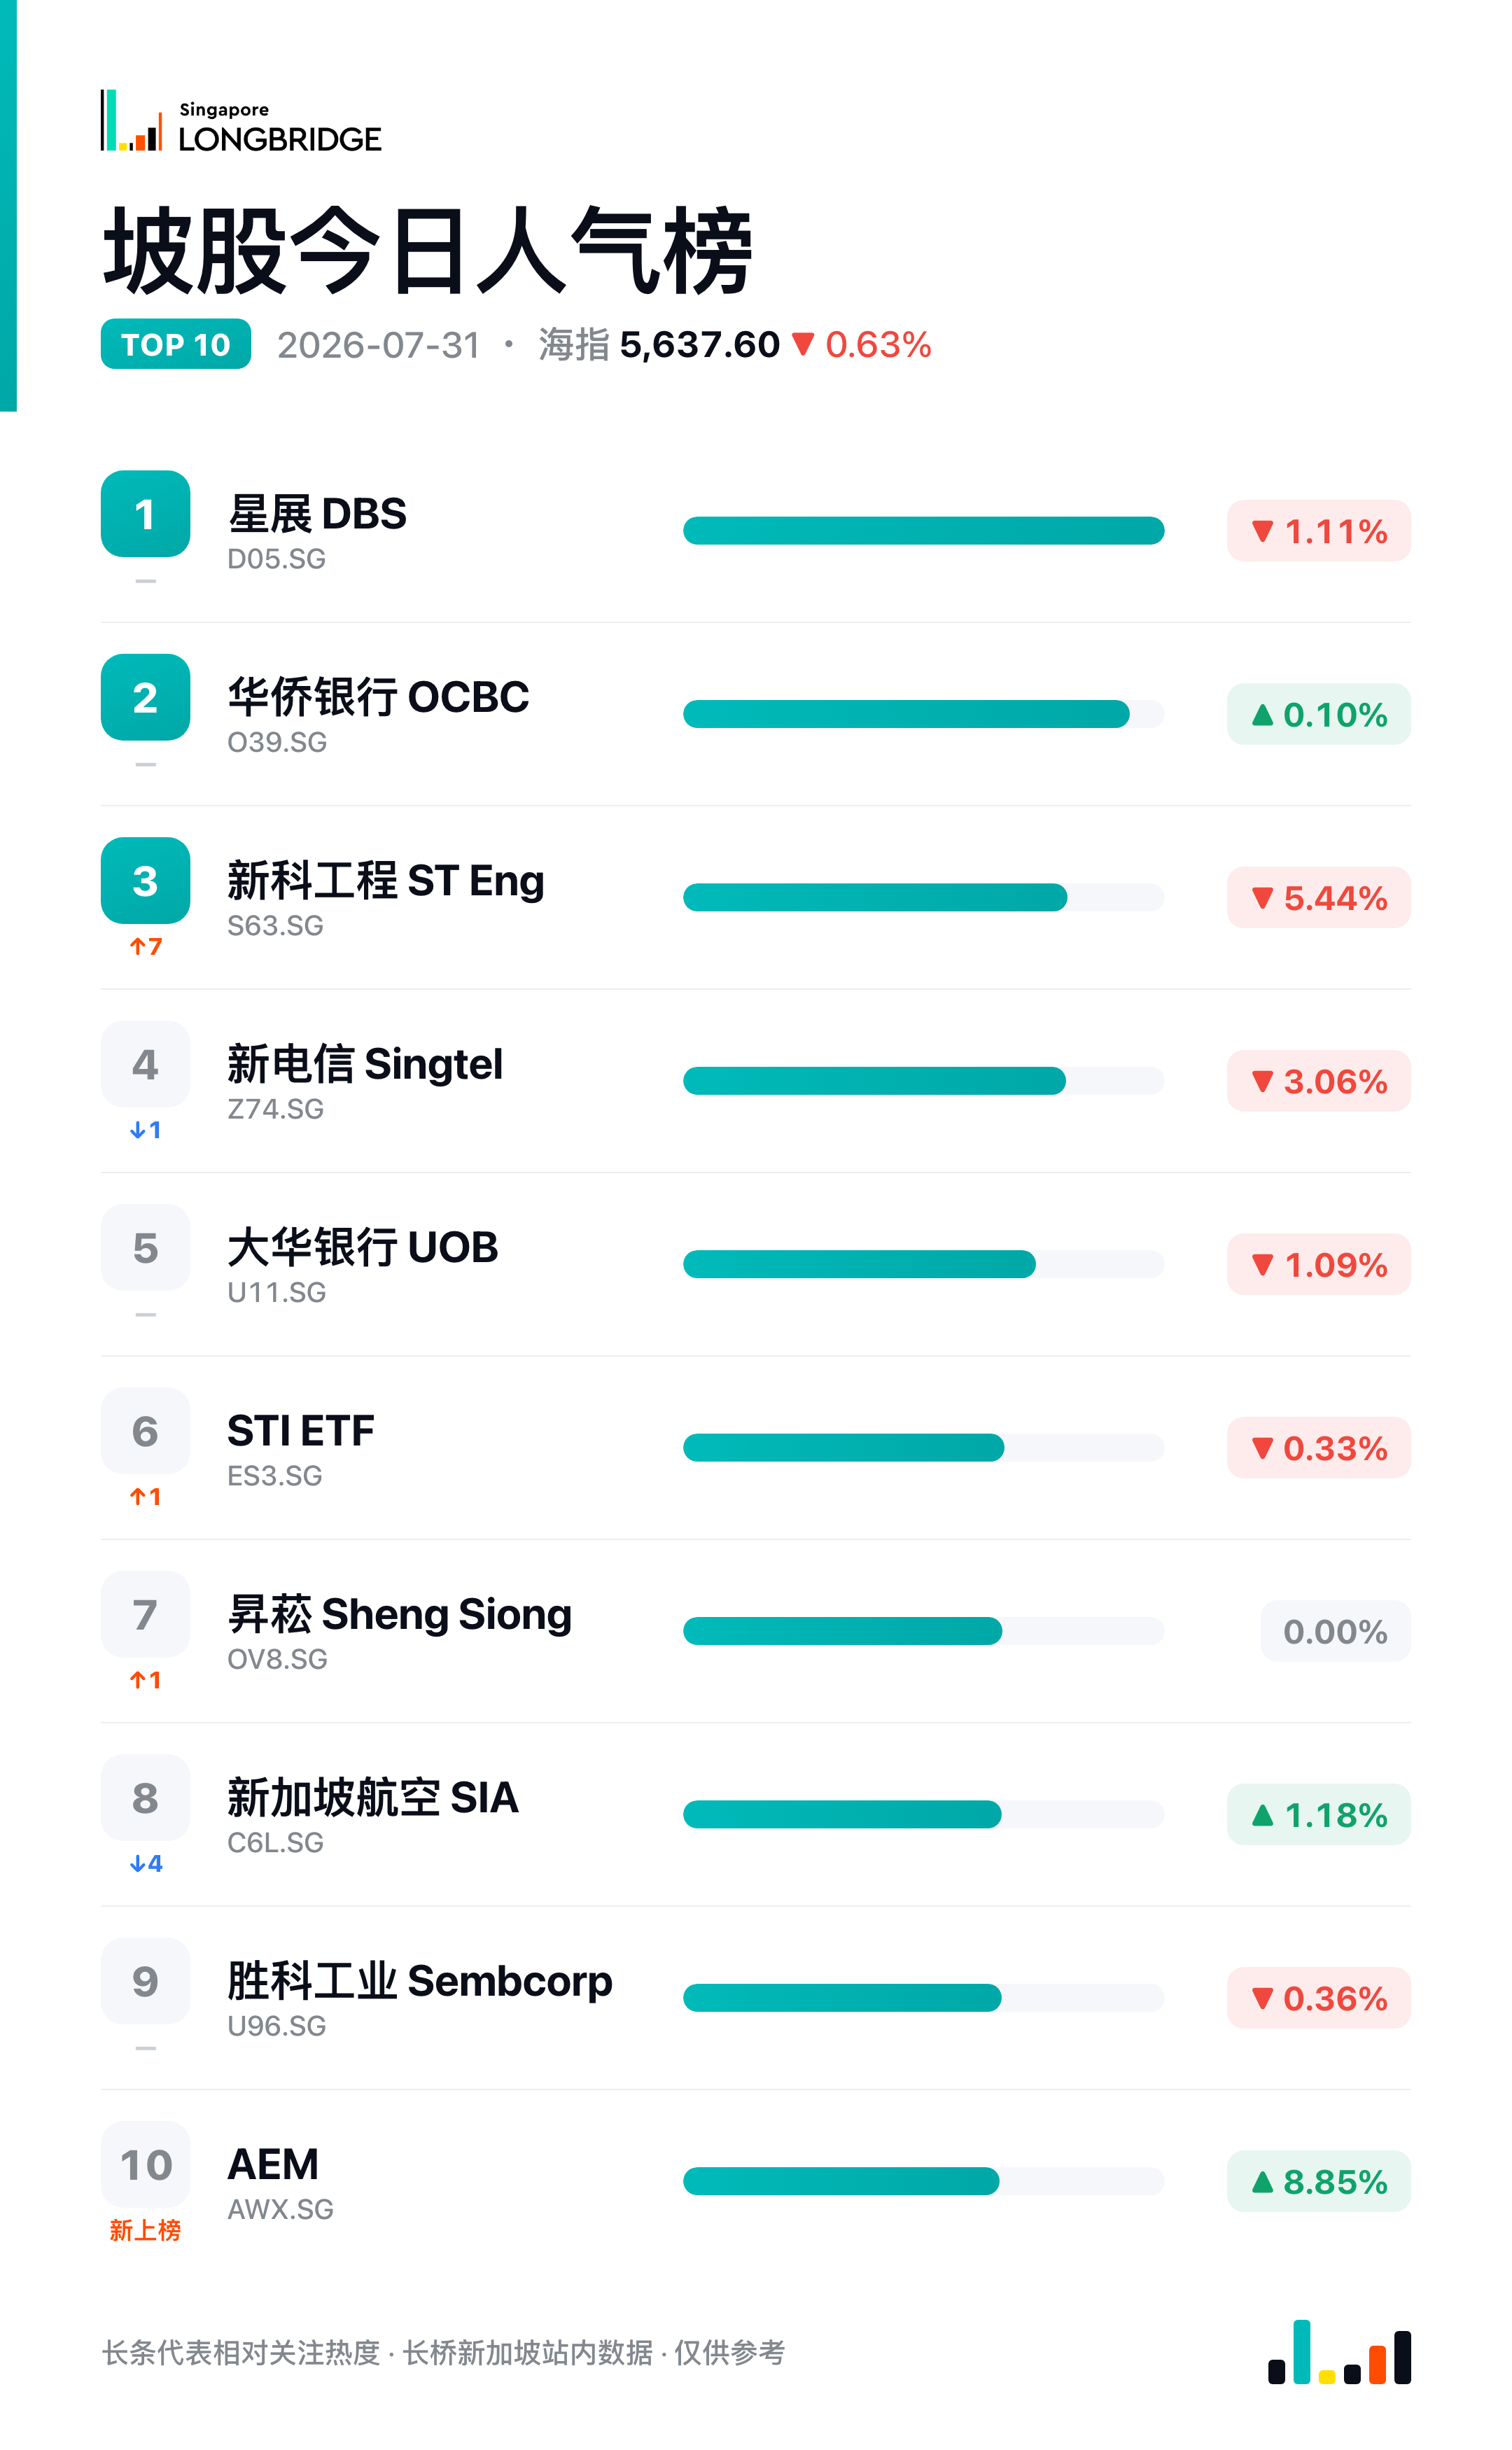Click the up 7 rank change indicator

[x=146, y=946]
